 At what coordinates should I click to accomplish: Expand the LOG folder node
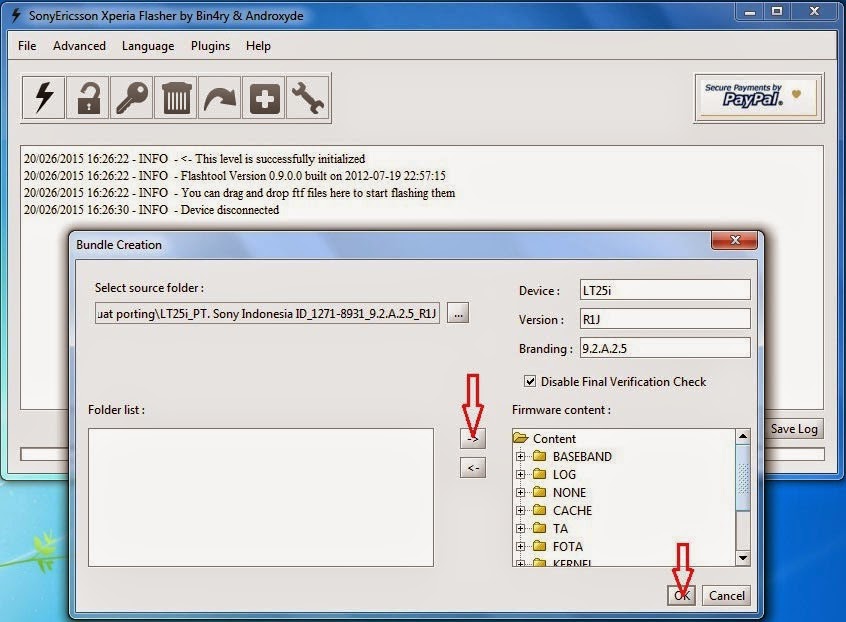pyautogui.click(x=520, y=474)
